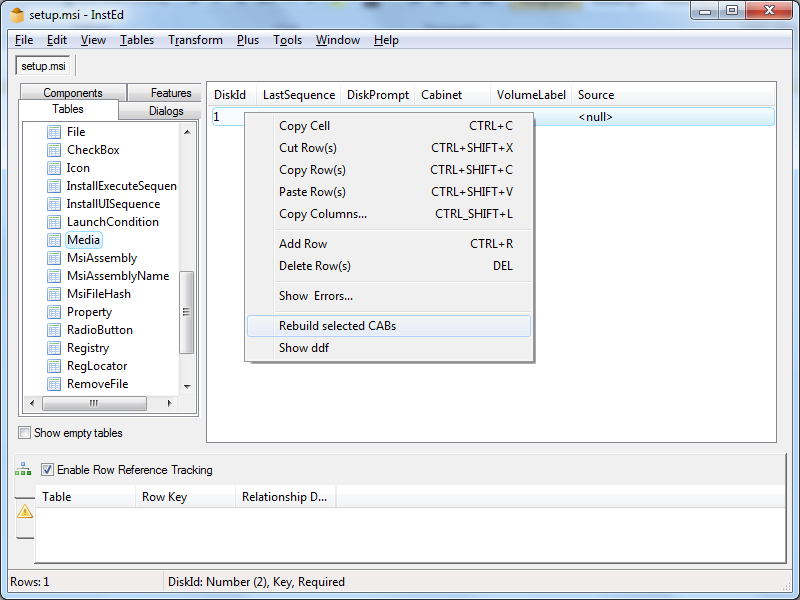Click the RemoveFile table icon
This screenshot has width=800, height=600.
click(x=55, y=384)
